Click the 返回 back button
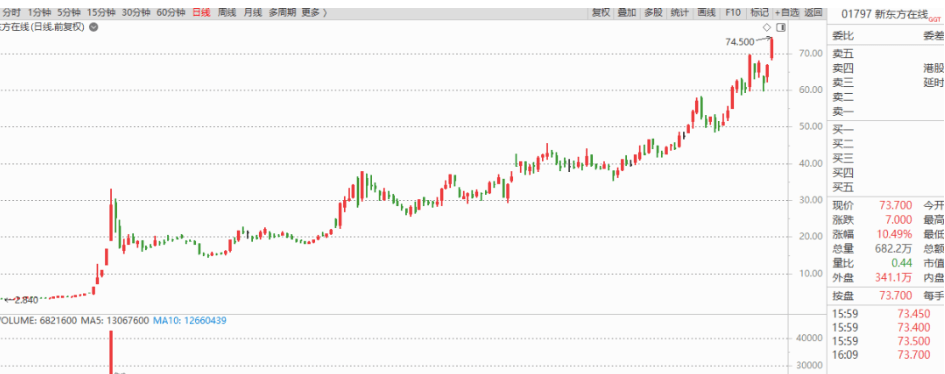The width and height of the screenshot is (945, 374). coord(813,12)
